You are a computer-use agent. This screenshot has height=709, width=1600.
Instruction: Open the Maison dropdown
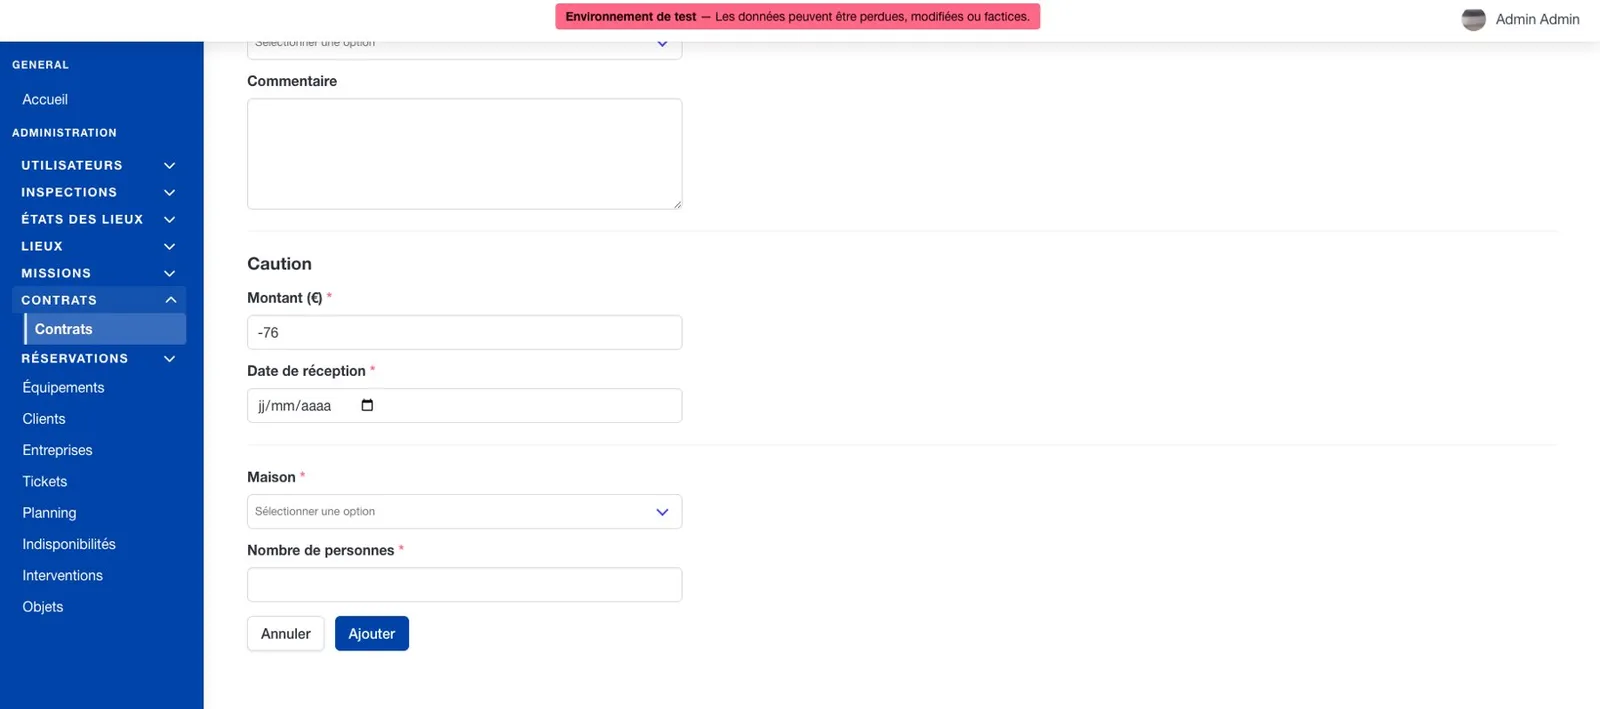464,511
